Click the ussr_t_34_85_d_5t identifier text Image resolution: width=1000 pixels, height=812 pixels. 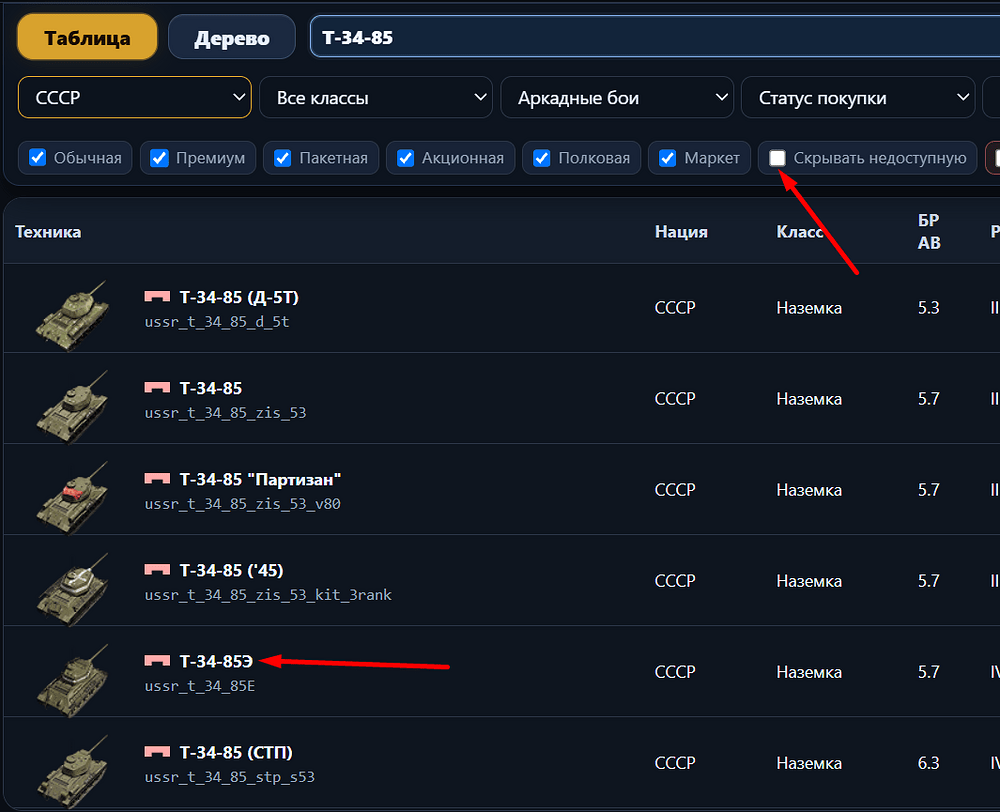tap(217, 322)
